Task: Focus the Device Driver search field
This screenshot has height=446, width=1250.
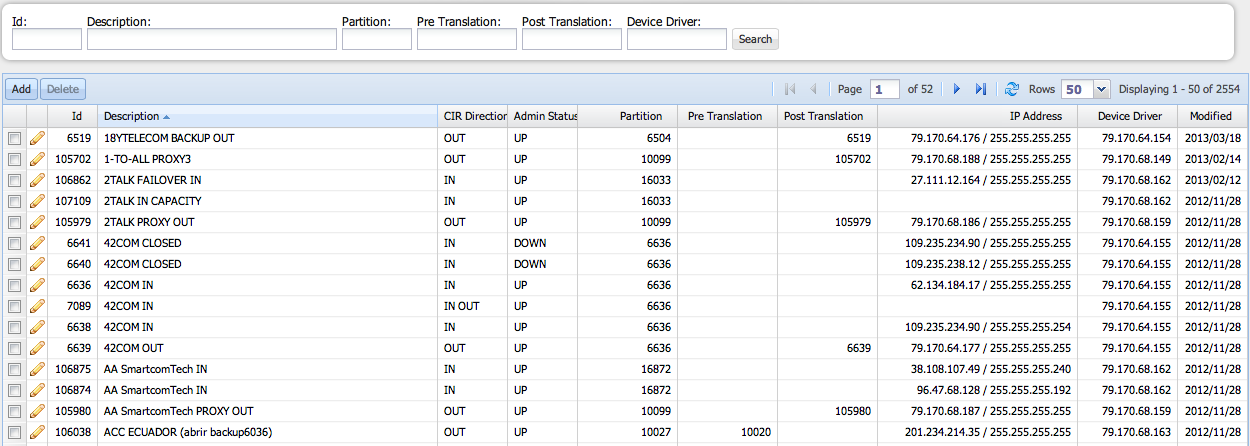Action: click(x=677, y=39)
